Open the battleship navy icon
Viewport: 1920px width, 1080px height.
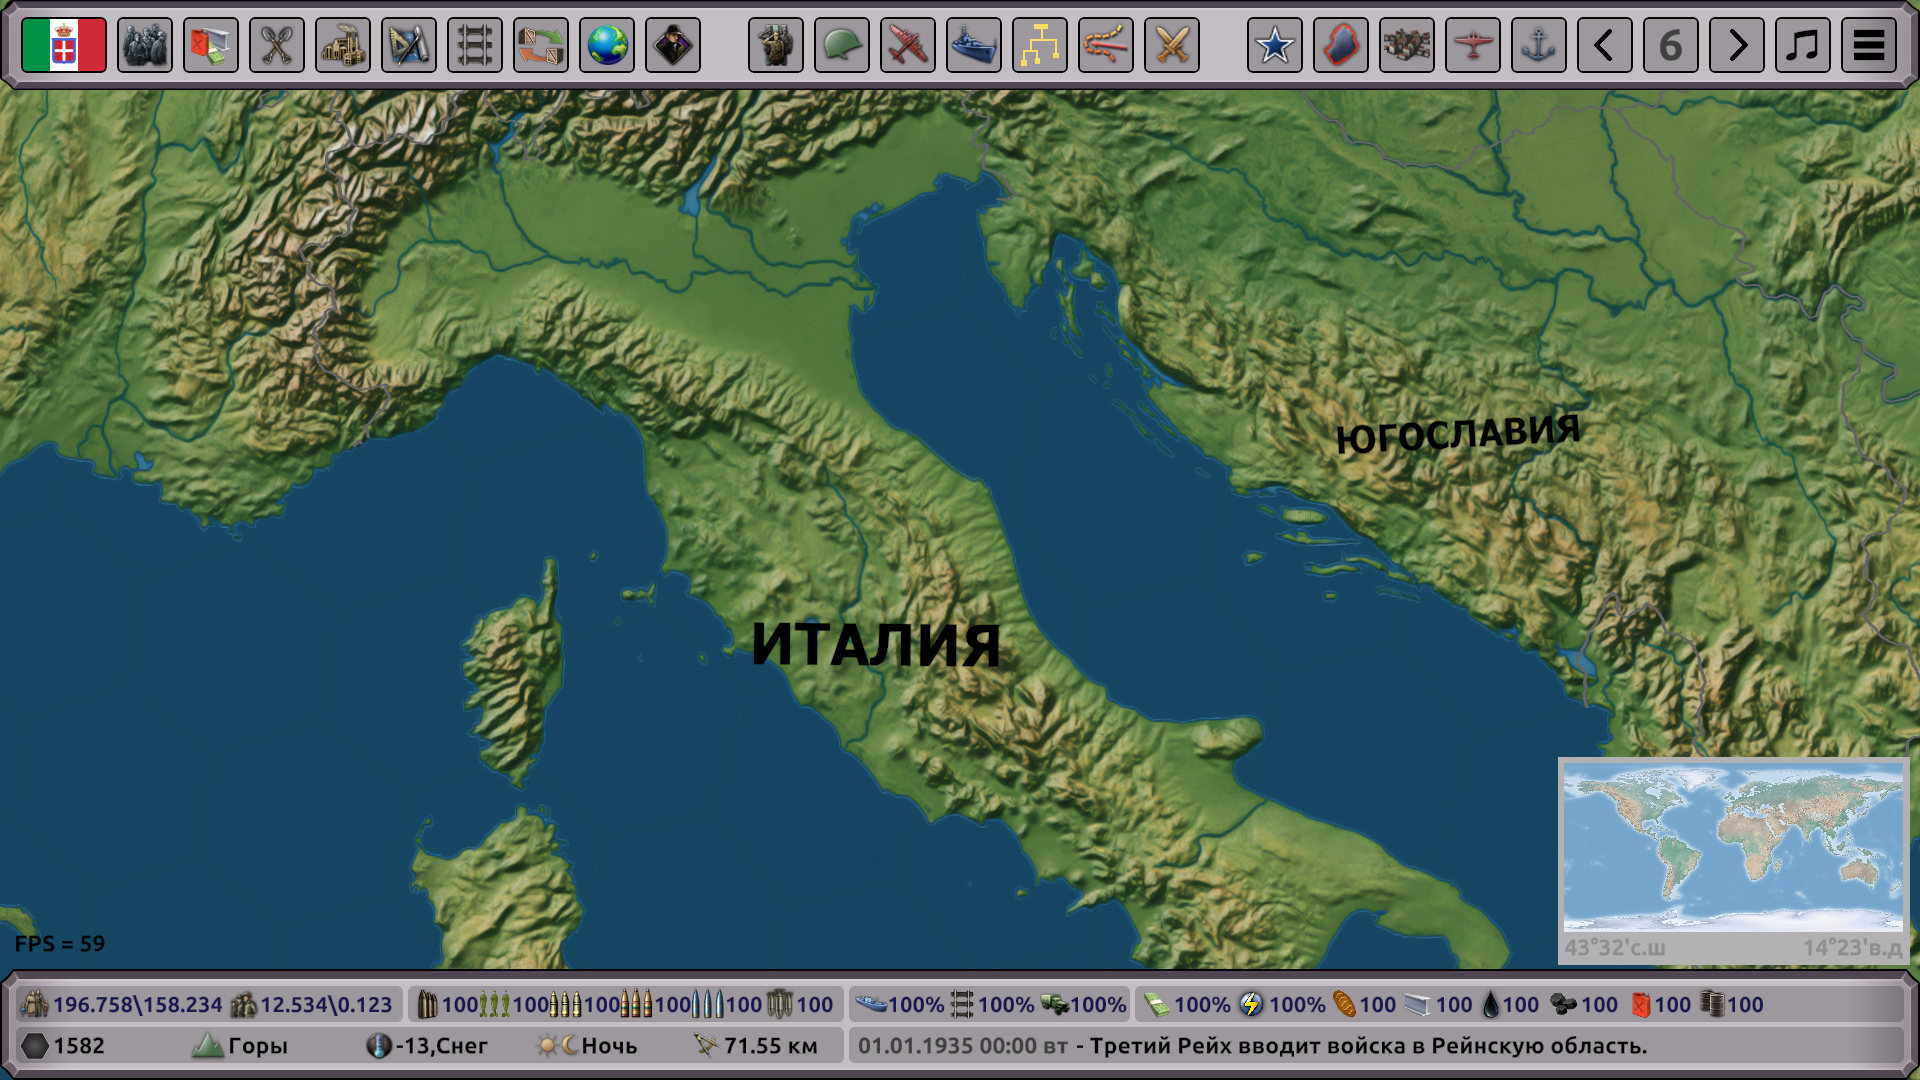pyautogui.click(x=974, y=45)
